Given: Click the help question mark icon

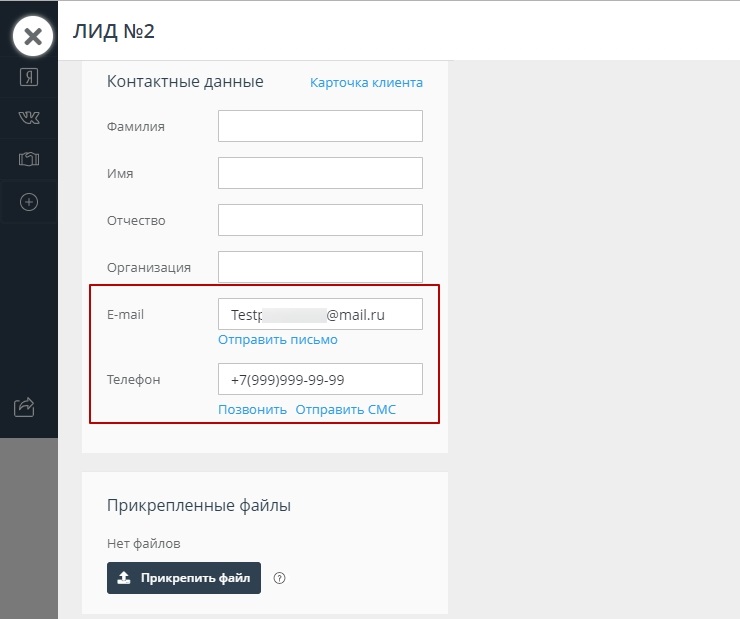Looking at the screenshot, I should click(280, 578).
